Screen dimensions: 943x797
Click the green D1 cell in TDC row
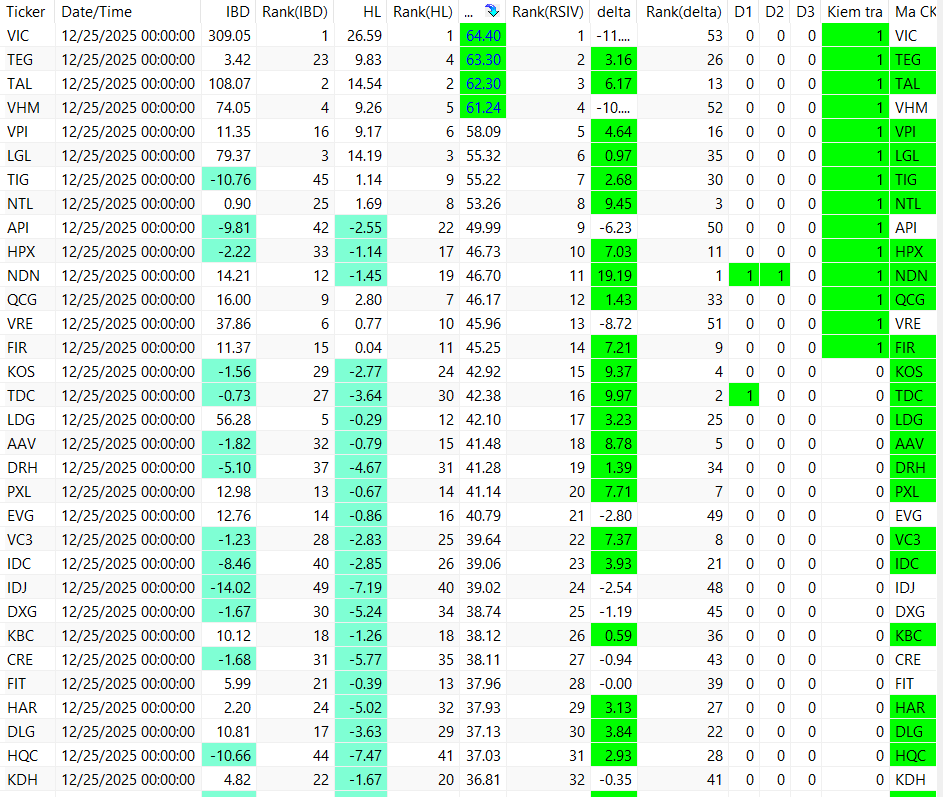744,396
